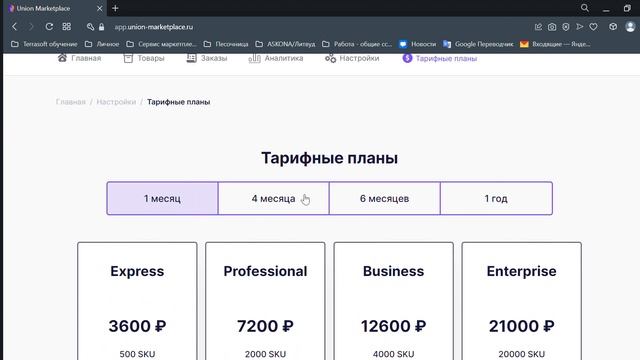The image size is (640, 360).
Task: Select the 4 месяца billing period
Action: pyautogui.click(x=273, y=198)
